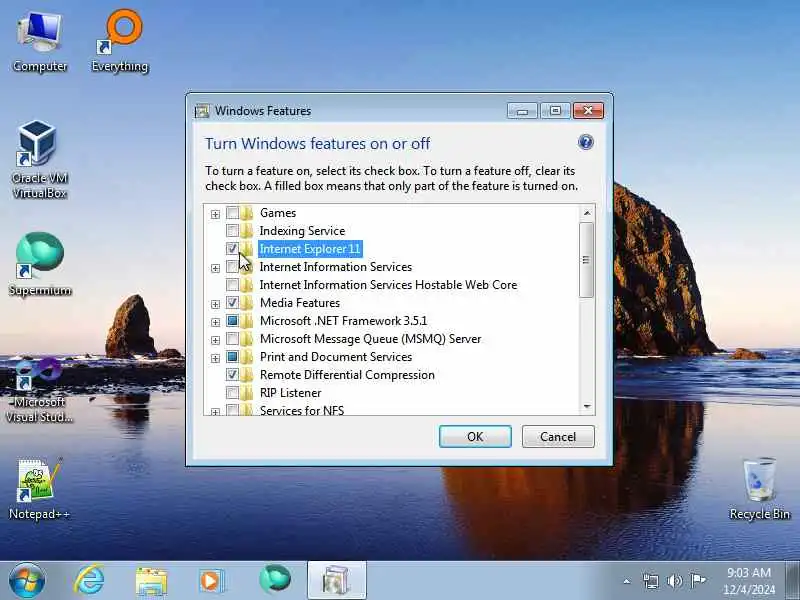Maximize the Windows Features dialog

pos(555,111)
